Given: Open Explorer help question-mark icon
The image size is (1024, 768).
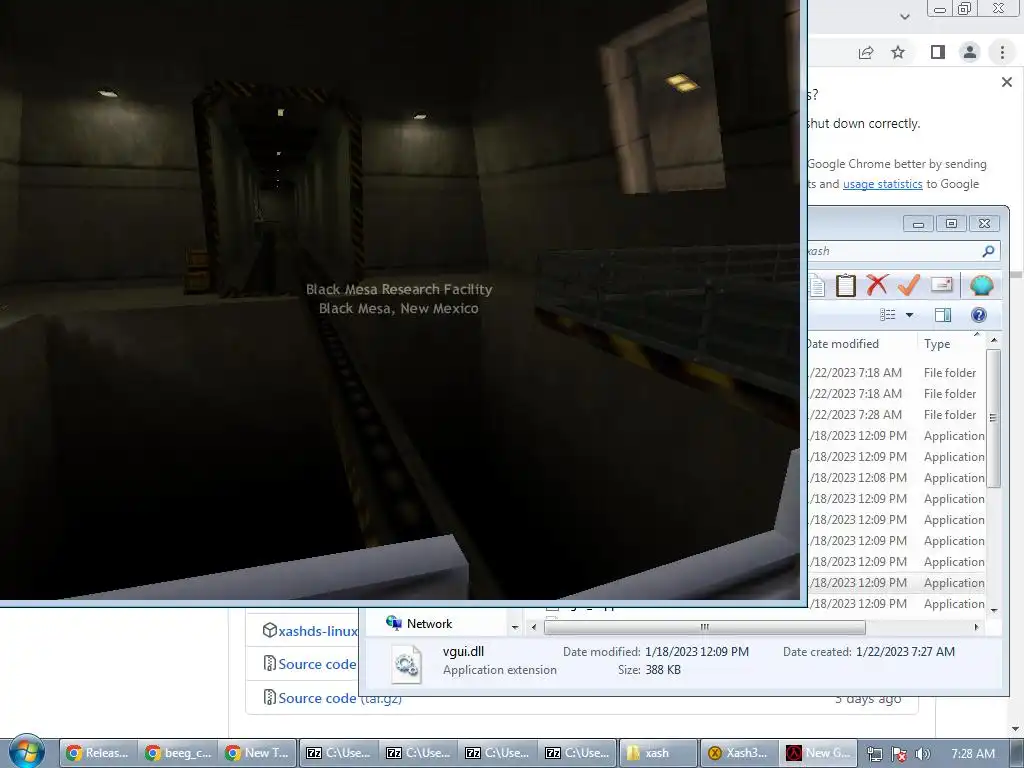Looking at the screenshot, I should tap(978, 315).
